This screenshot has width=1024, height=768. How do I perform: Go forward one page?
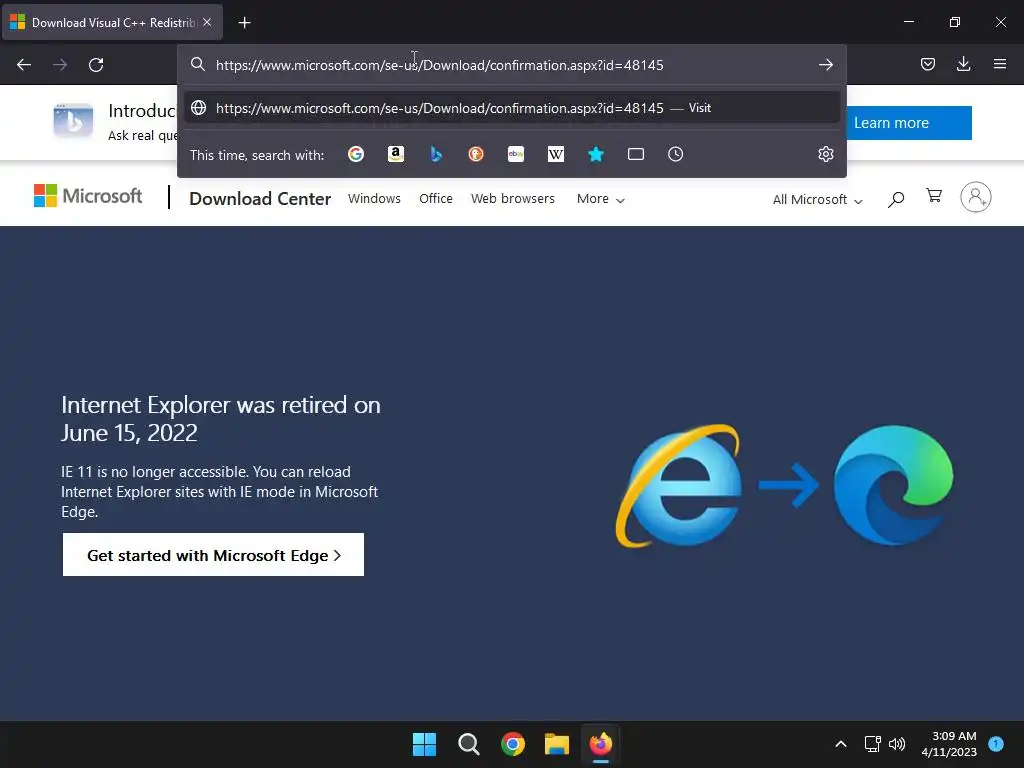click(x=60, y=65)
